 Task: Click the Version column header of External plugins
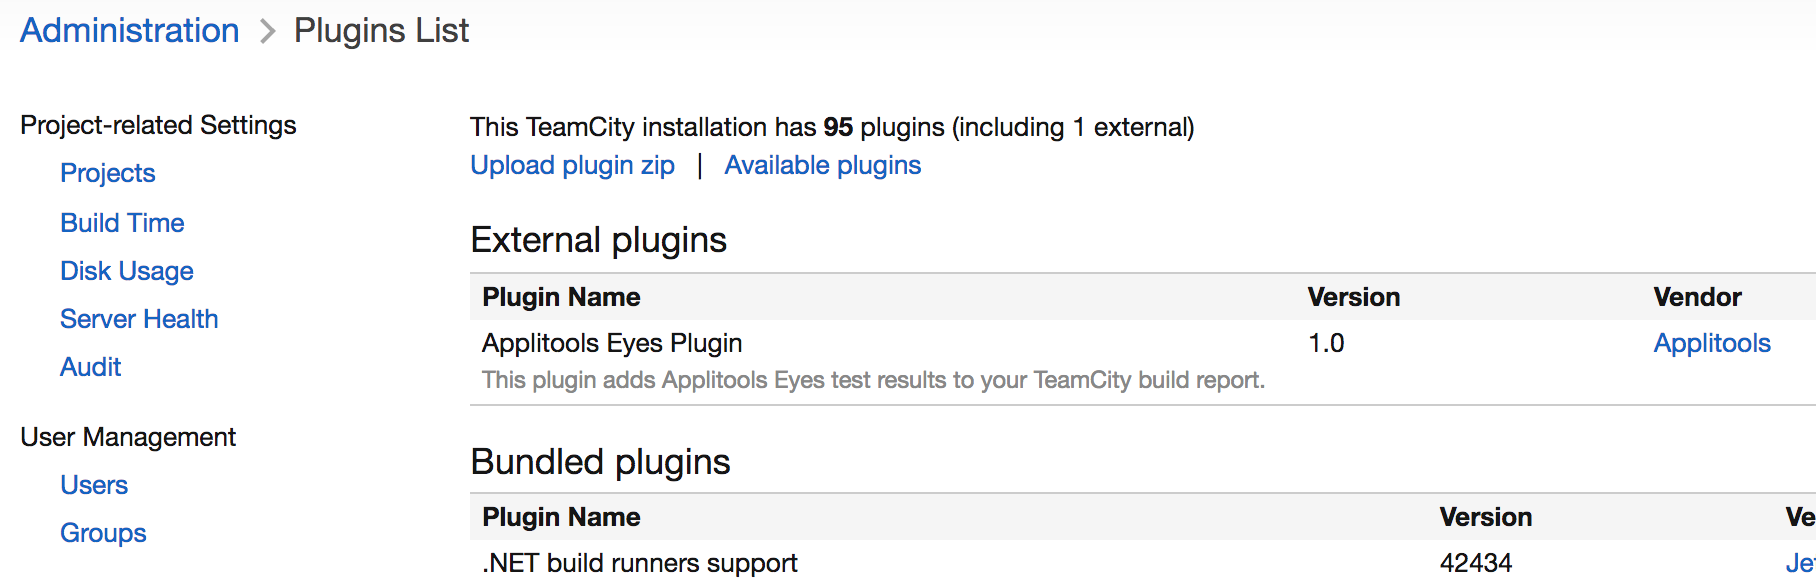coord(1353,296)
